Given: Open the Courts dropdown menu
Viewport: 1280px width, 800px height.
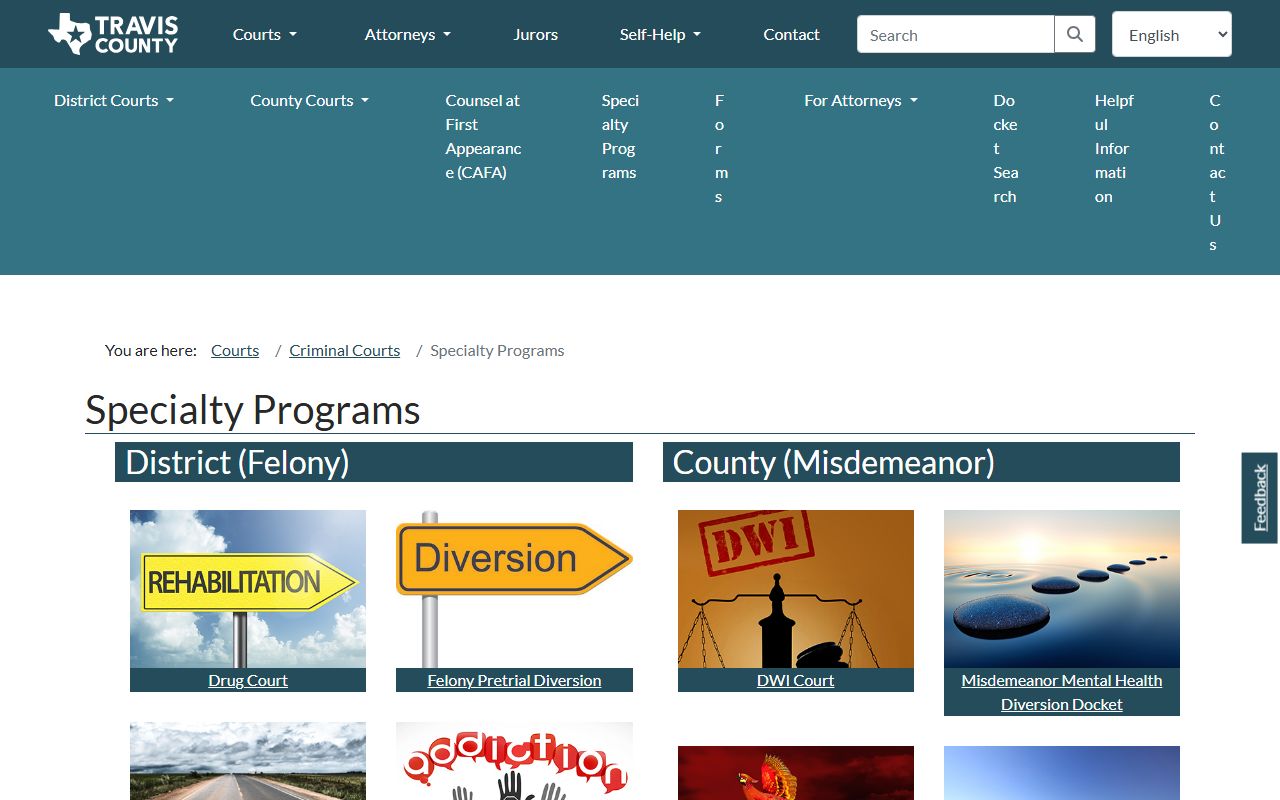Looking at the screenshot, I should 265,34.
